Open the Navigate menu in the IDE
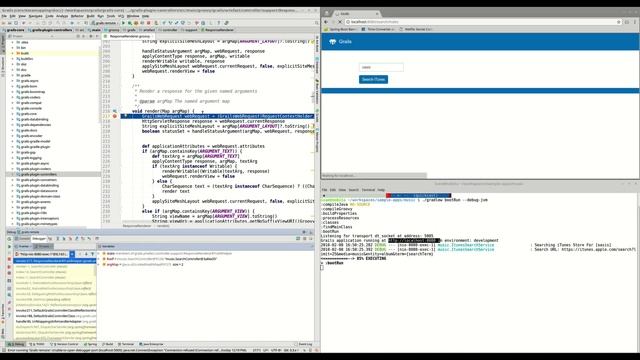Screen dimensions: 640x360 pos(35,16)
